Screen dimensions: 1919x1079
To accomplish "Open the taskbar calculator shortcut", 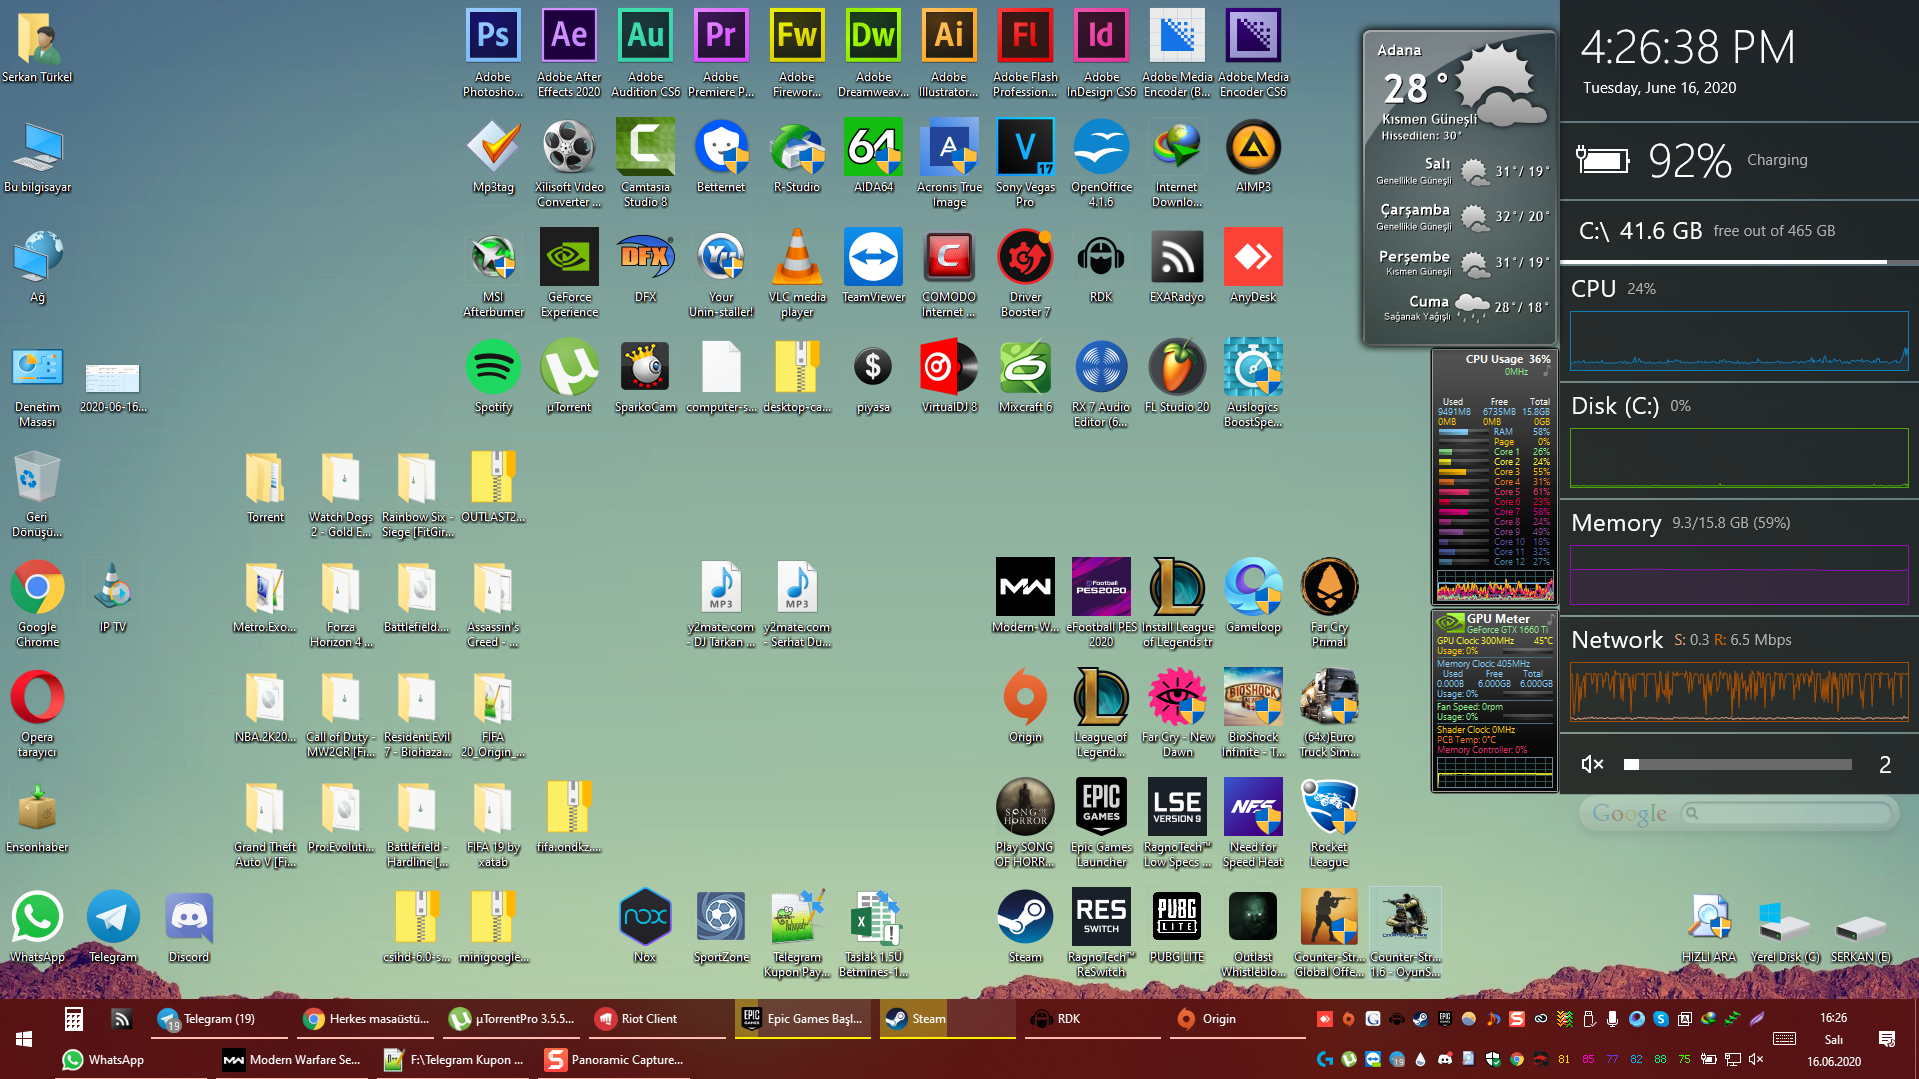I will [x=73, y=1019].
